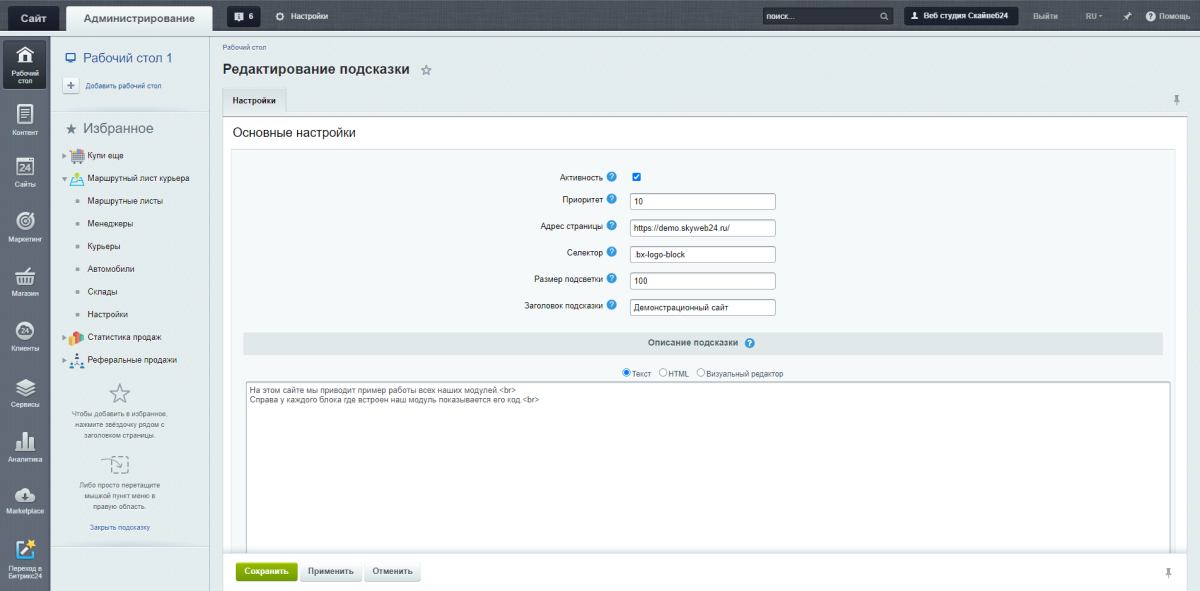Image resolution: width=1200 pixels, height=591 pixels.
Task: Click the Закрыть подсказку link
Action: (119, 527)
